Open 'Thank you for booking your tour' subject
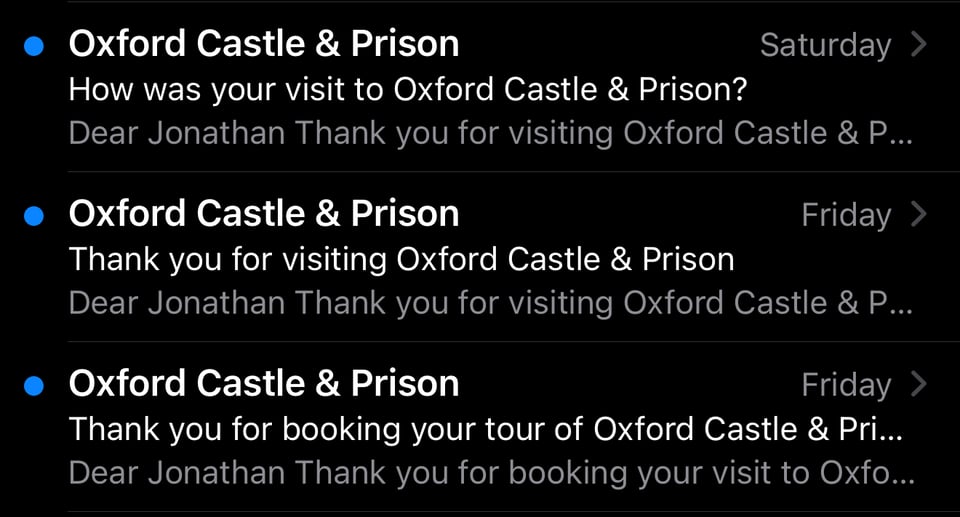Screen dimensions: 960x517 click(485, 430)
